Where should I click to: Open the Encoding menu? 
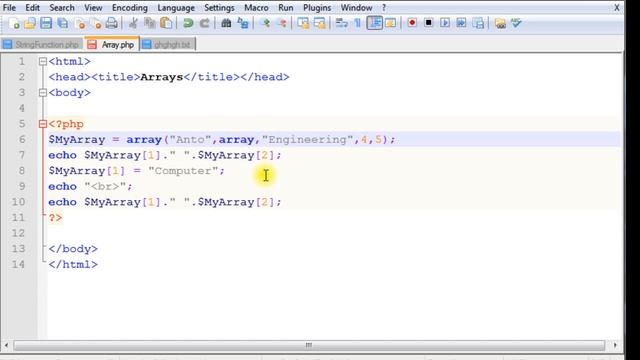pos(130,8)
